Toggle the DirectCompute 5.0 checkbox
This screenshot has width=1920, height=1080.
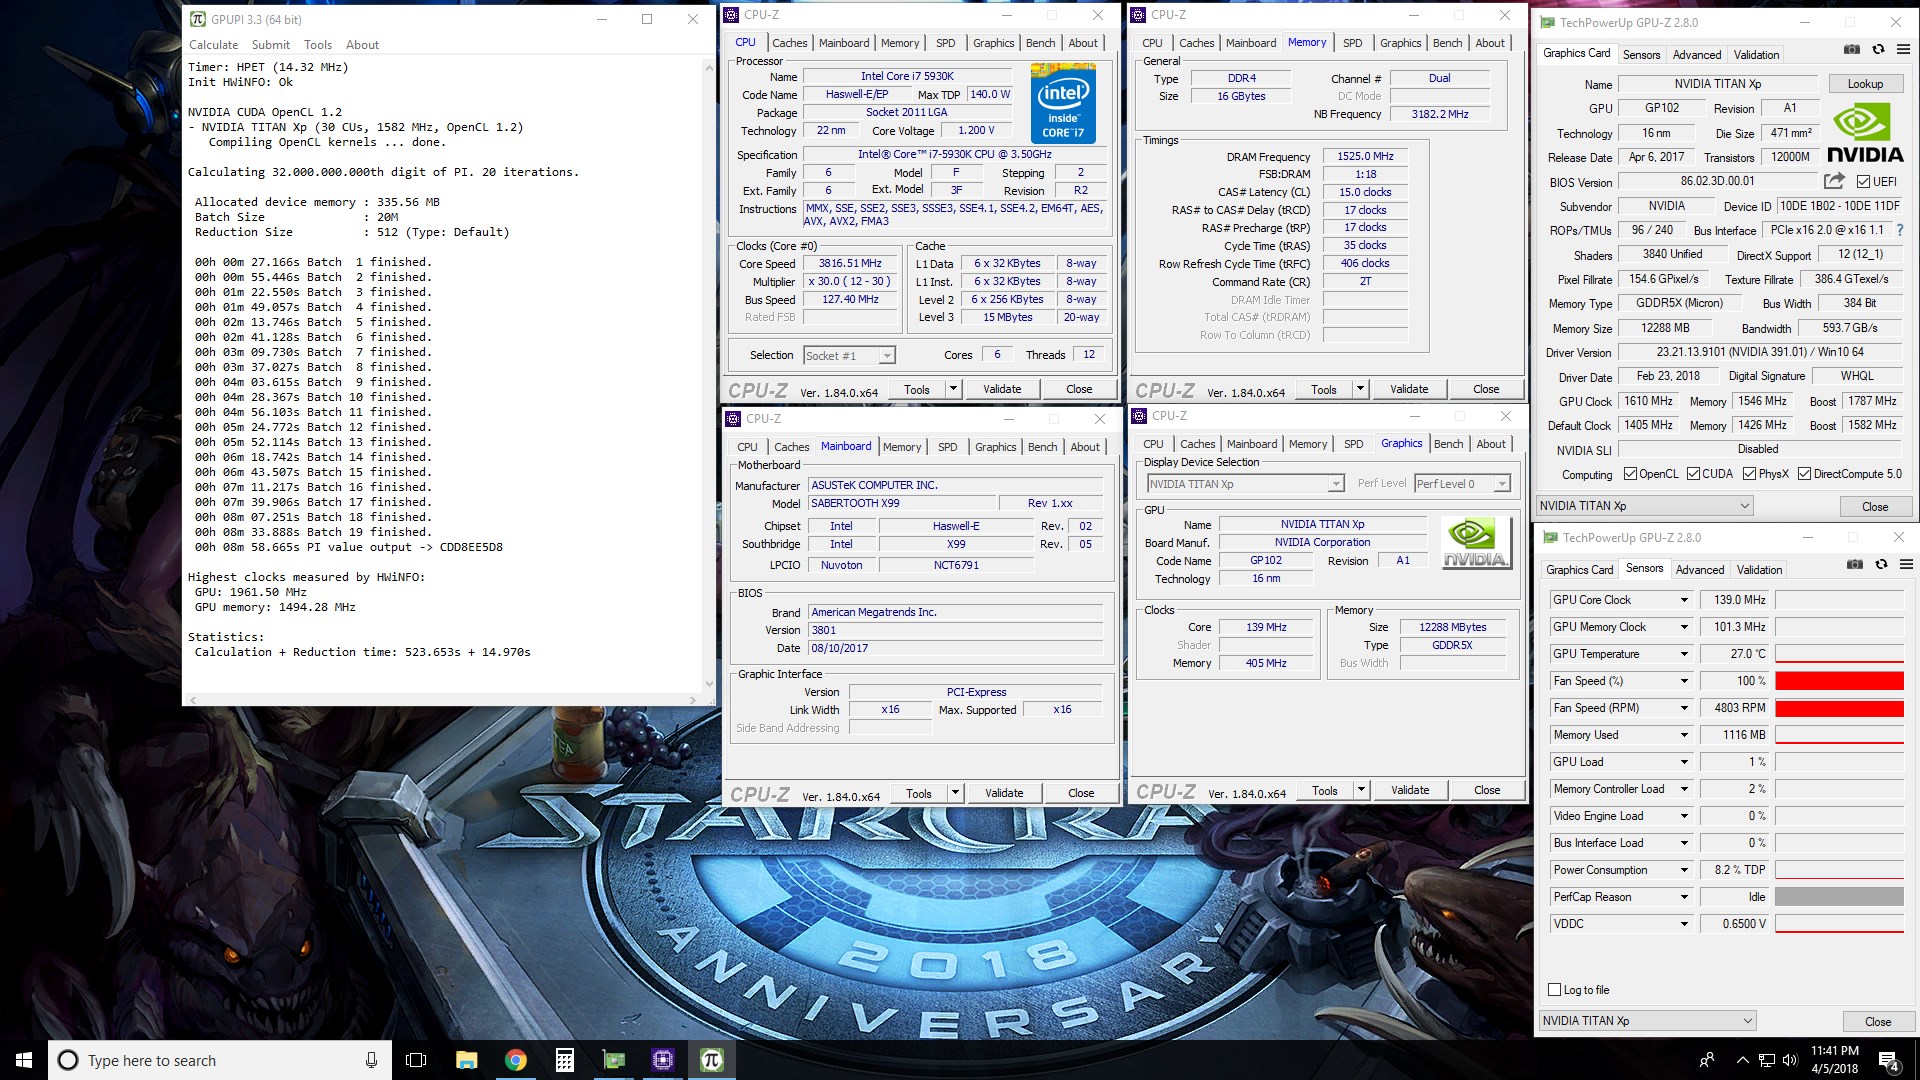coord(1804,474)
